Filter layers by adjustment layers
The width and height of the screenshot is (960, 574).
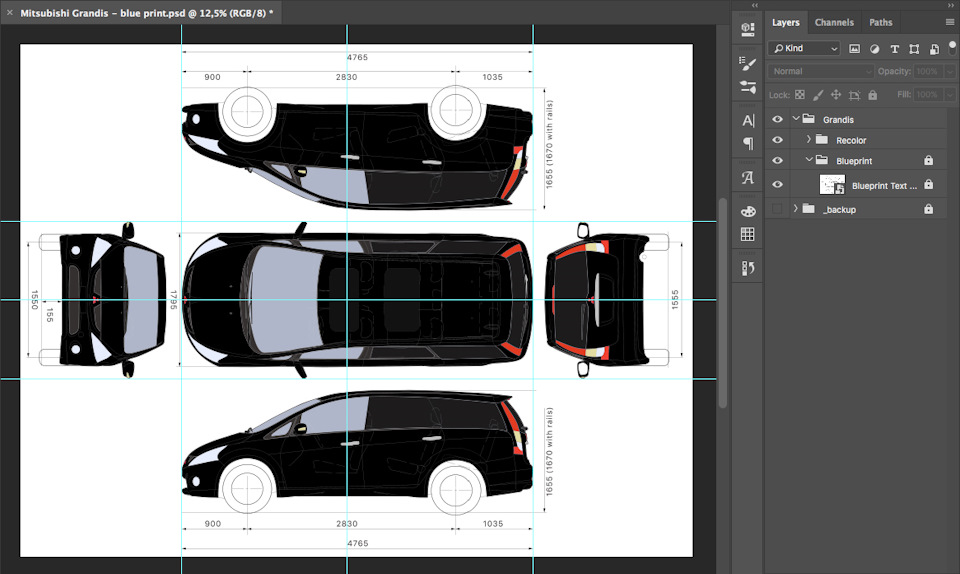click(874, 48)
